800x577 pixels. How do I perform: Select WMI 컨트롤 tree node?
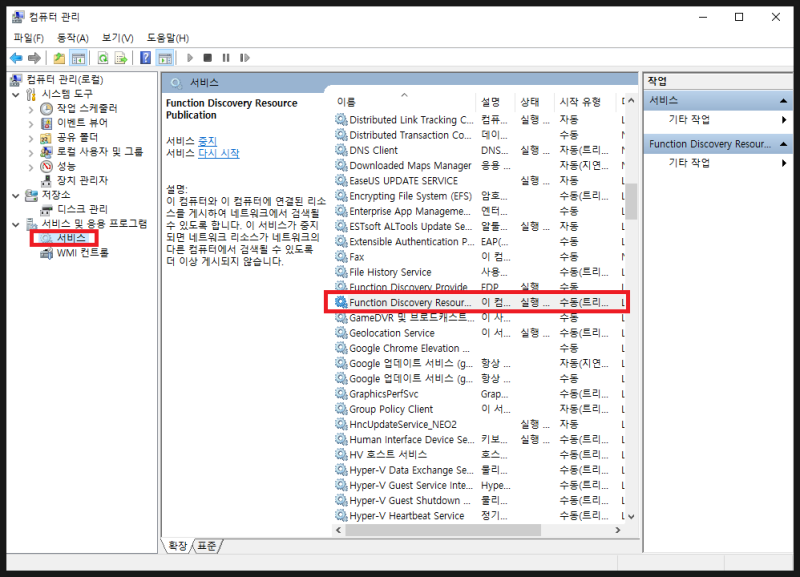pos(82,253)
